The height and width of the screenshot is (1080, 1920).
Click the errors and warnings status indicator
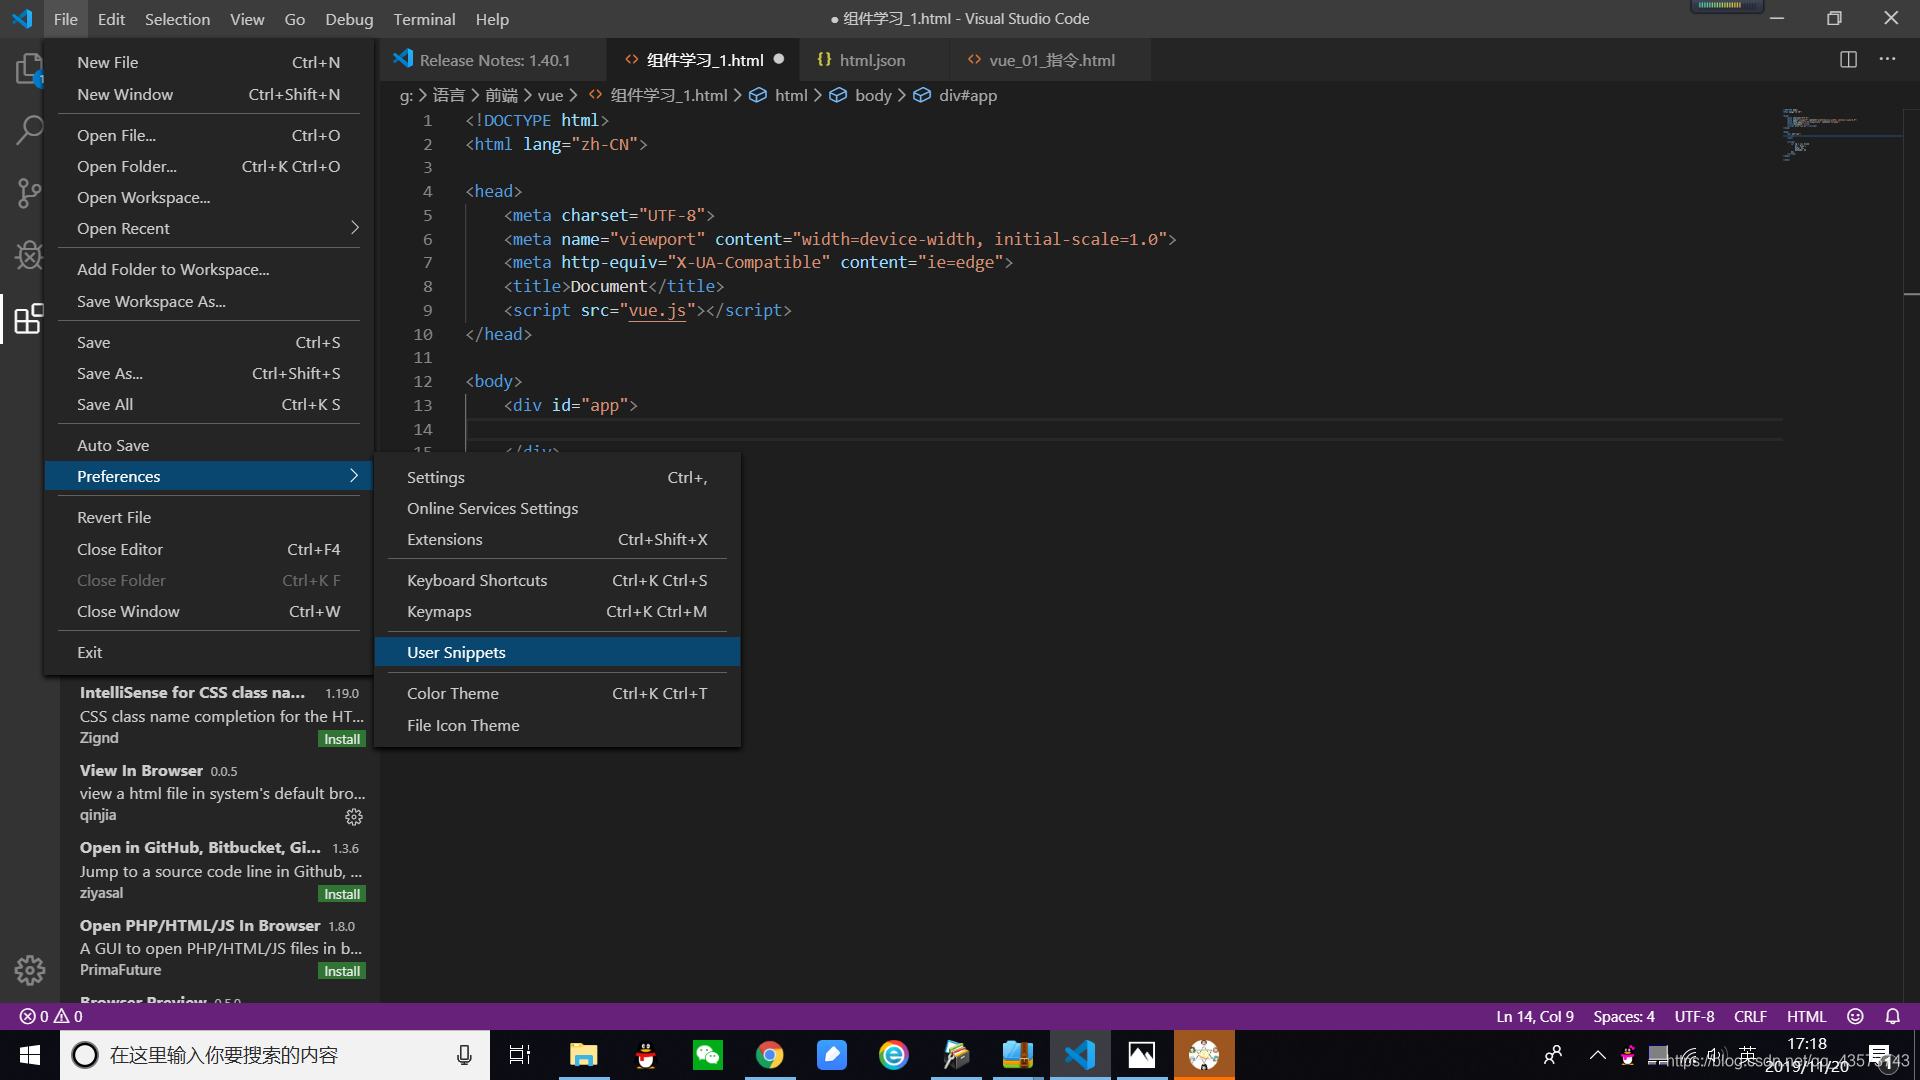52,1016
